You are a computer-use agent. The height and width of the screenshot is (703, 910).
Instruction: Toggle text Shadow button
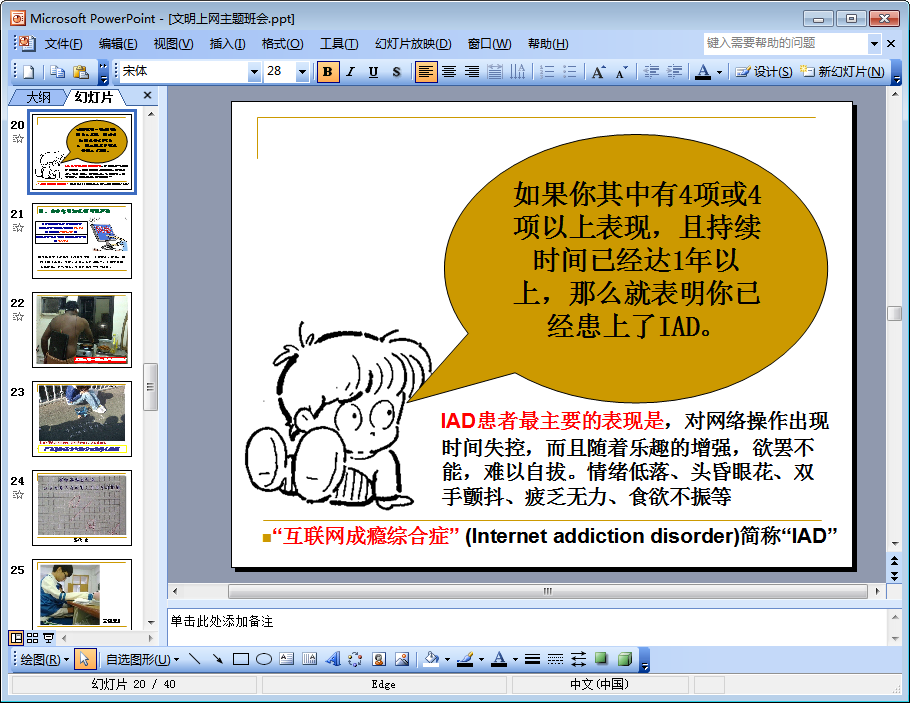[396, 72]
